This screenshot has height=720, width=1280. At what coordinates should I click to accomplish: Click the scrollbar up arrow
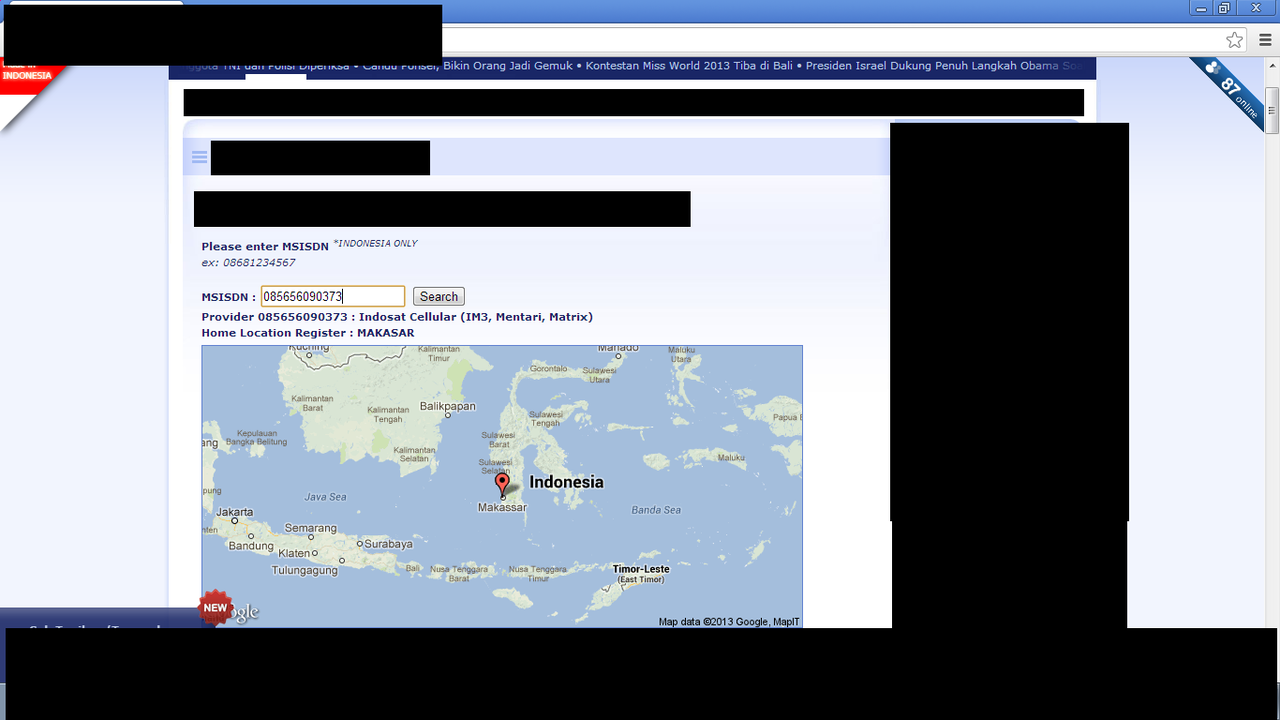coord(1272,65)
